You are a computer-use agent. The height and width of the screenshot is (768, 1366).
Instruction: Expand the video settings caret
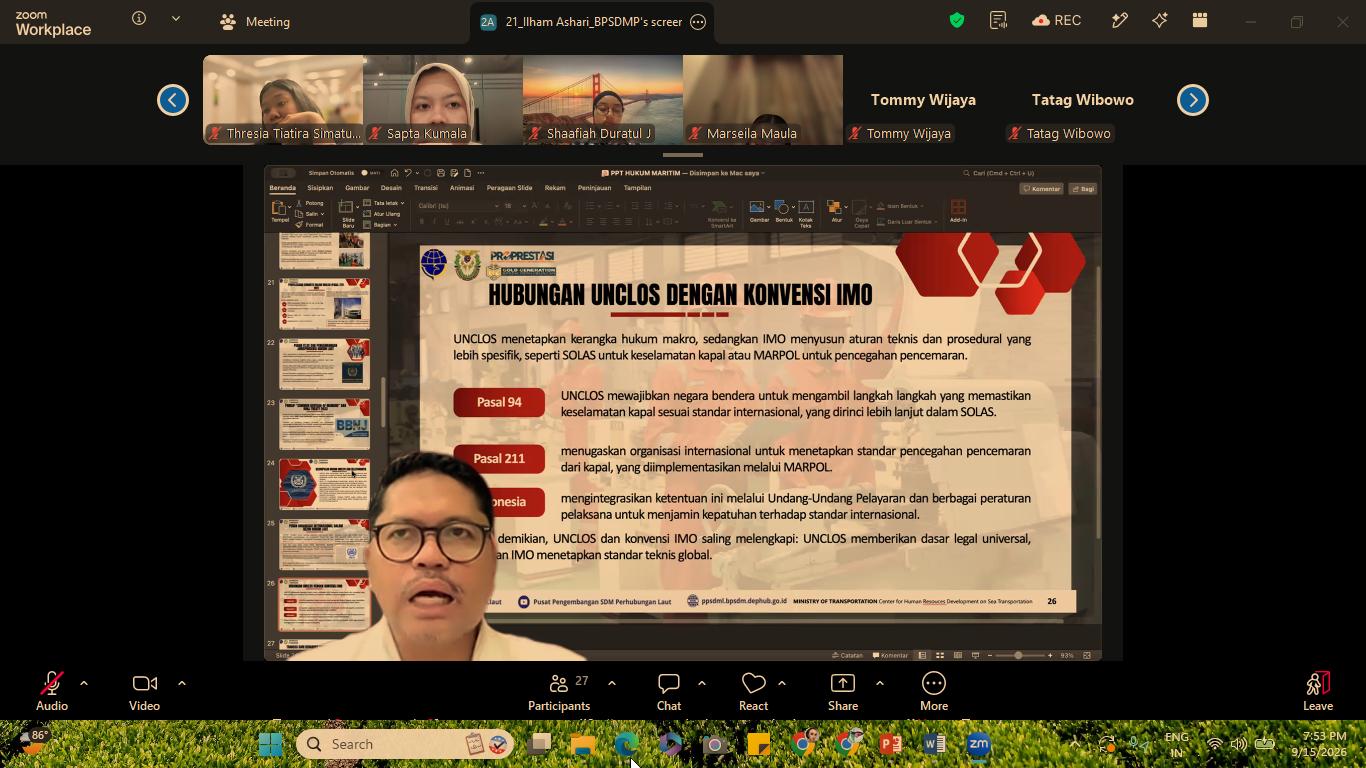(182, 684)
